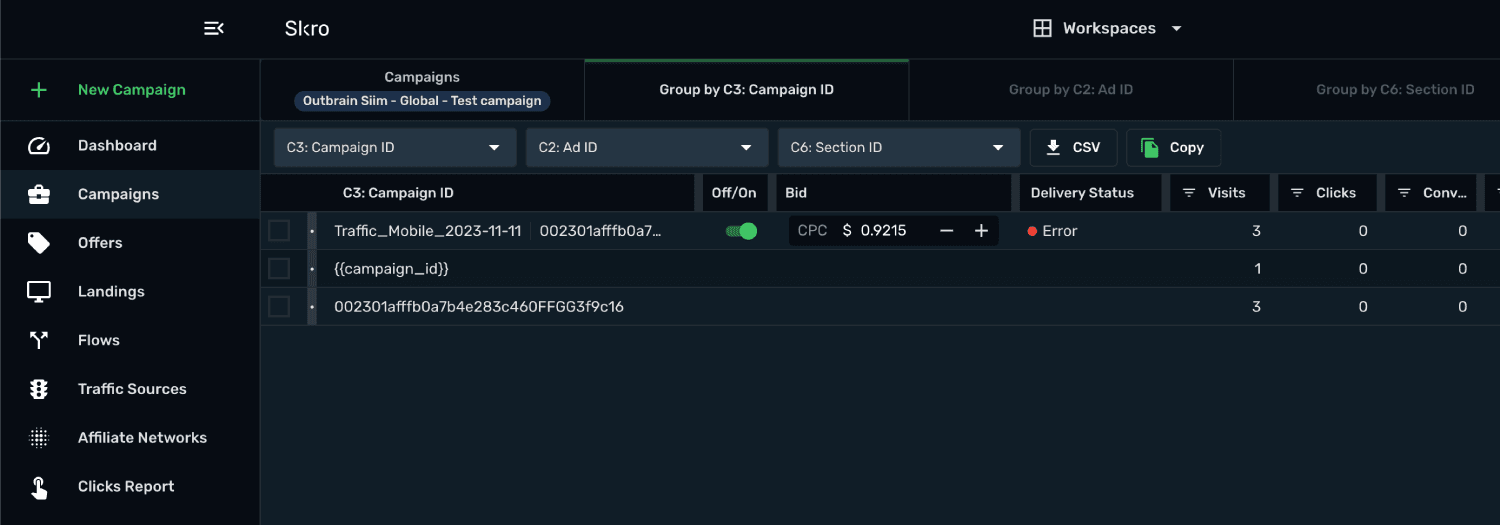Click the Off/On column header
1500x525 pixels.
click(x=734, y=193)
